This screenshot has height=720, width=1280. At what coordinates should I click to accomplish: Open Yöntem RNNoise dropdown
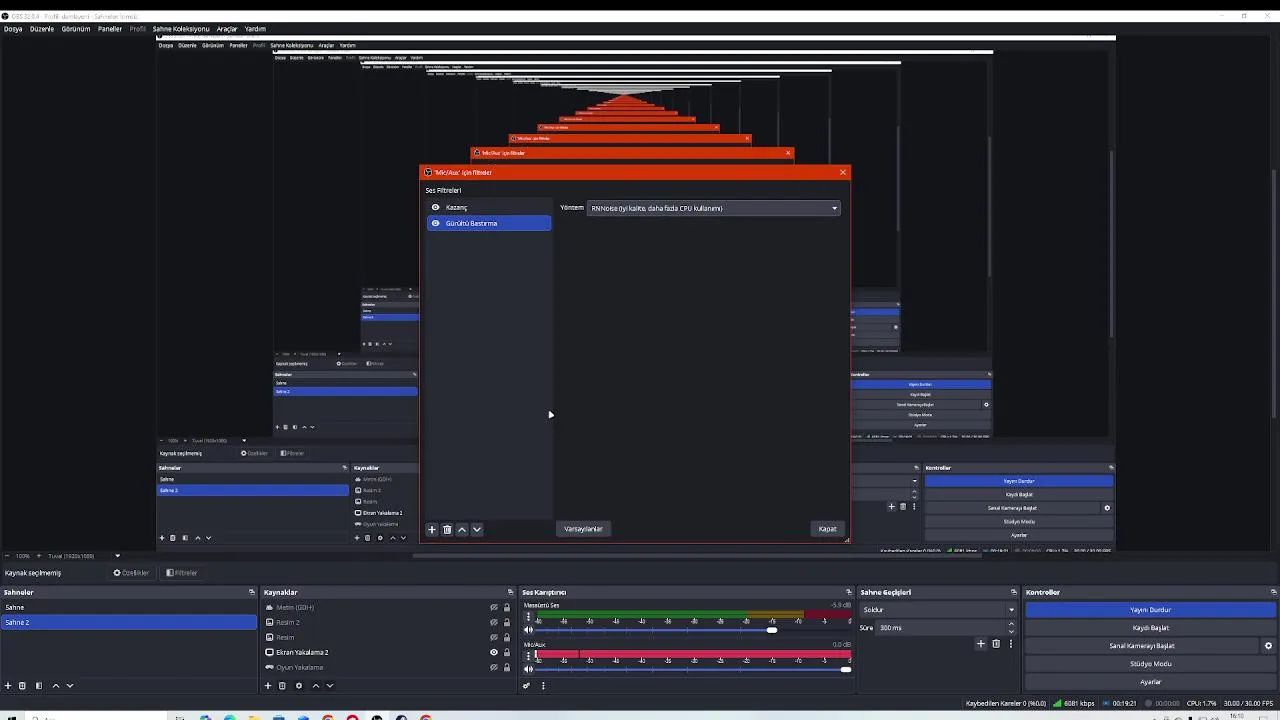713,208
